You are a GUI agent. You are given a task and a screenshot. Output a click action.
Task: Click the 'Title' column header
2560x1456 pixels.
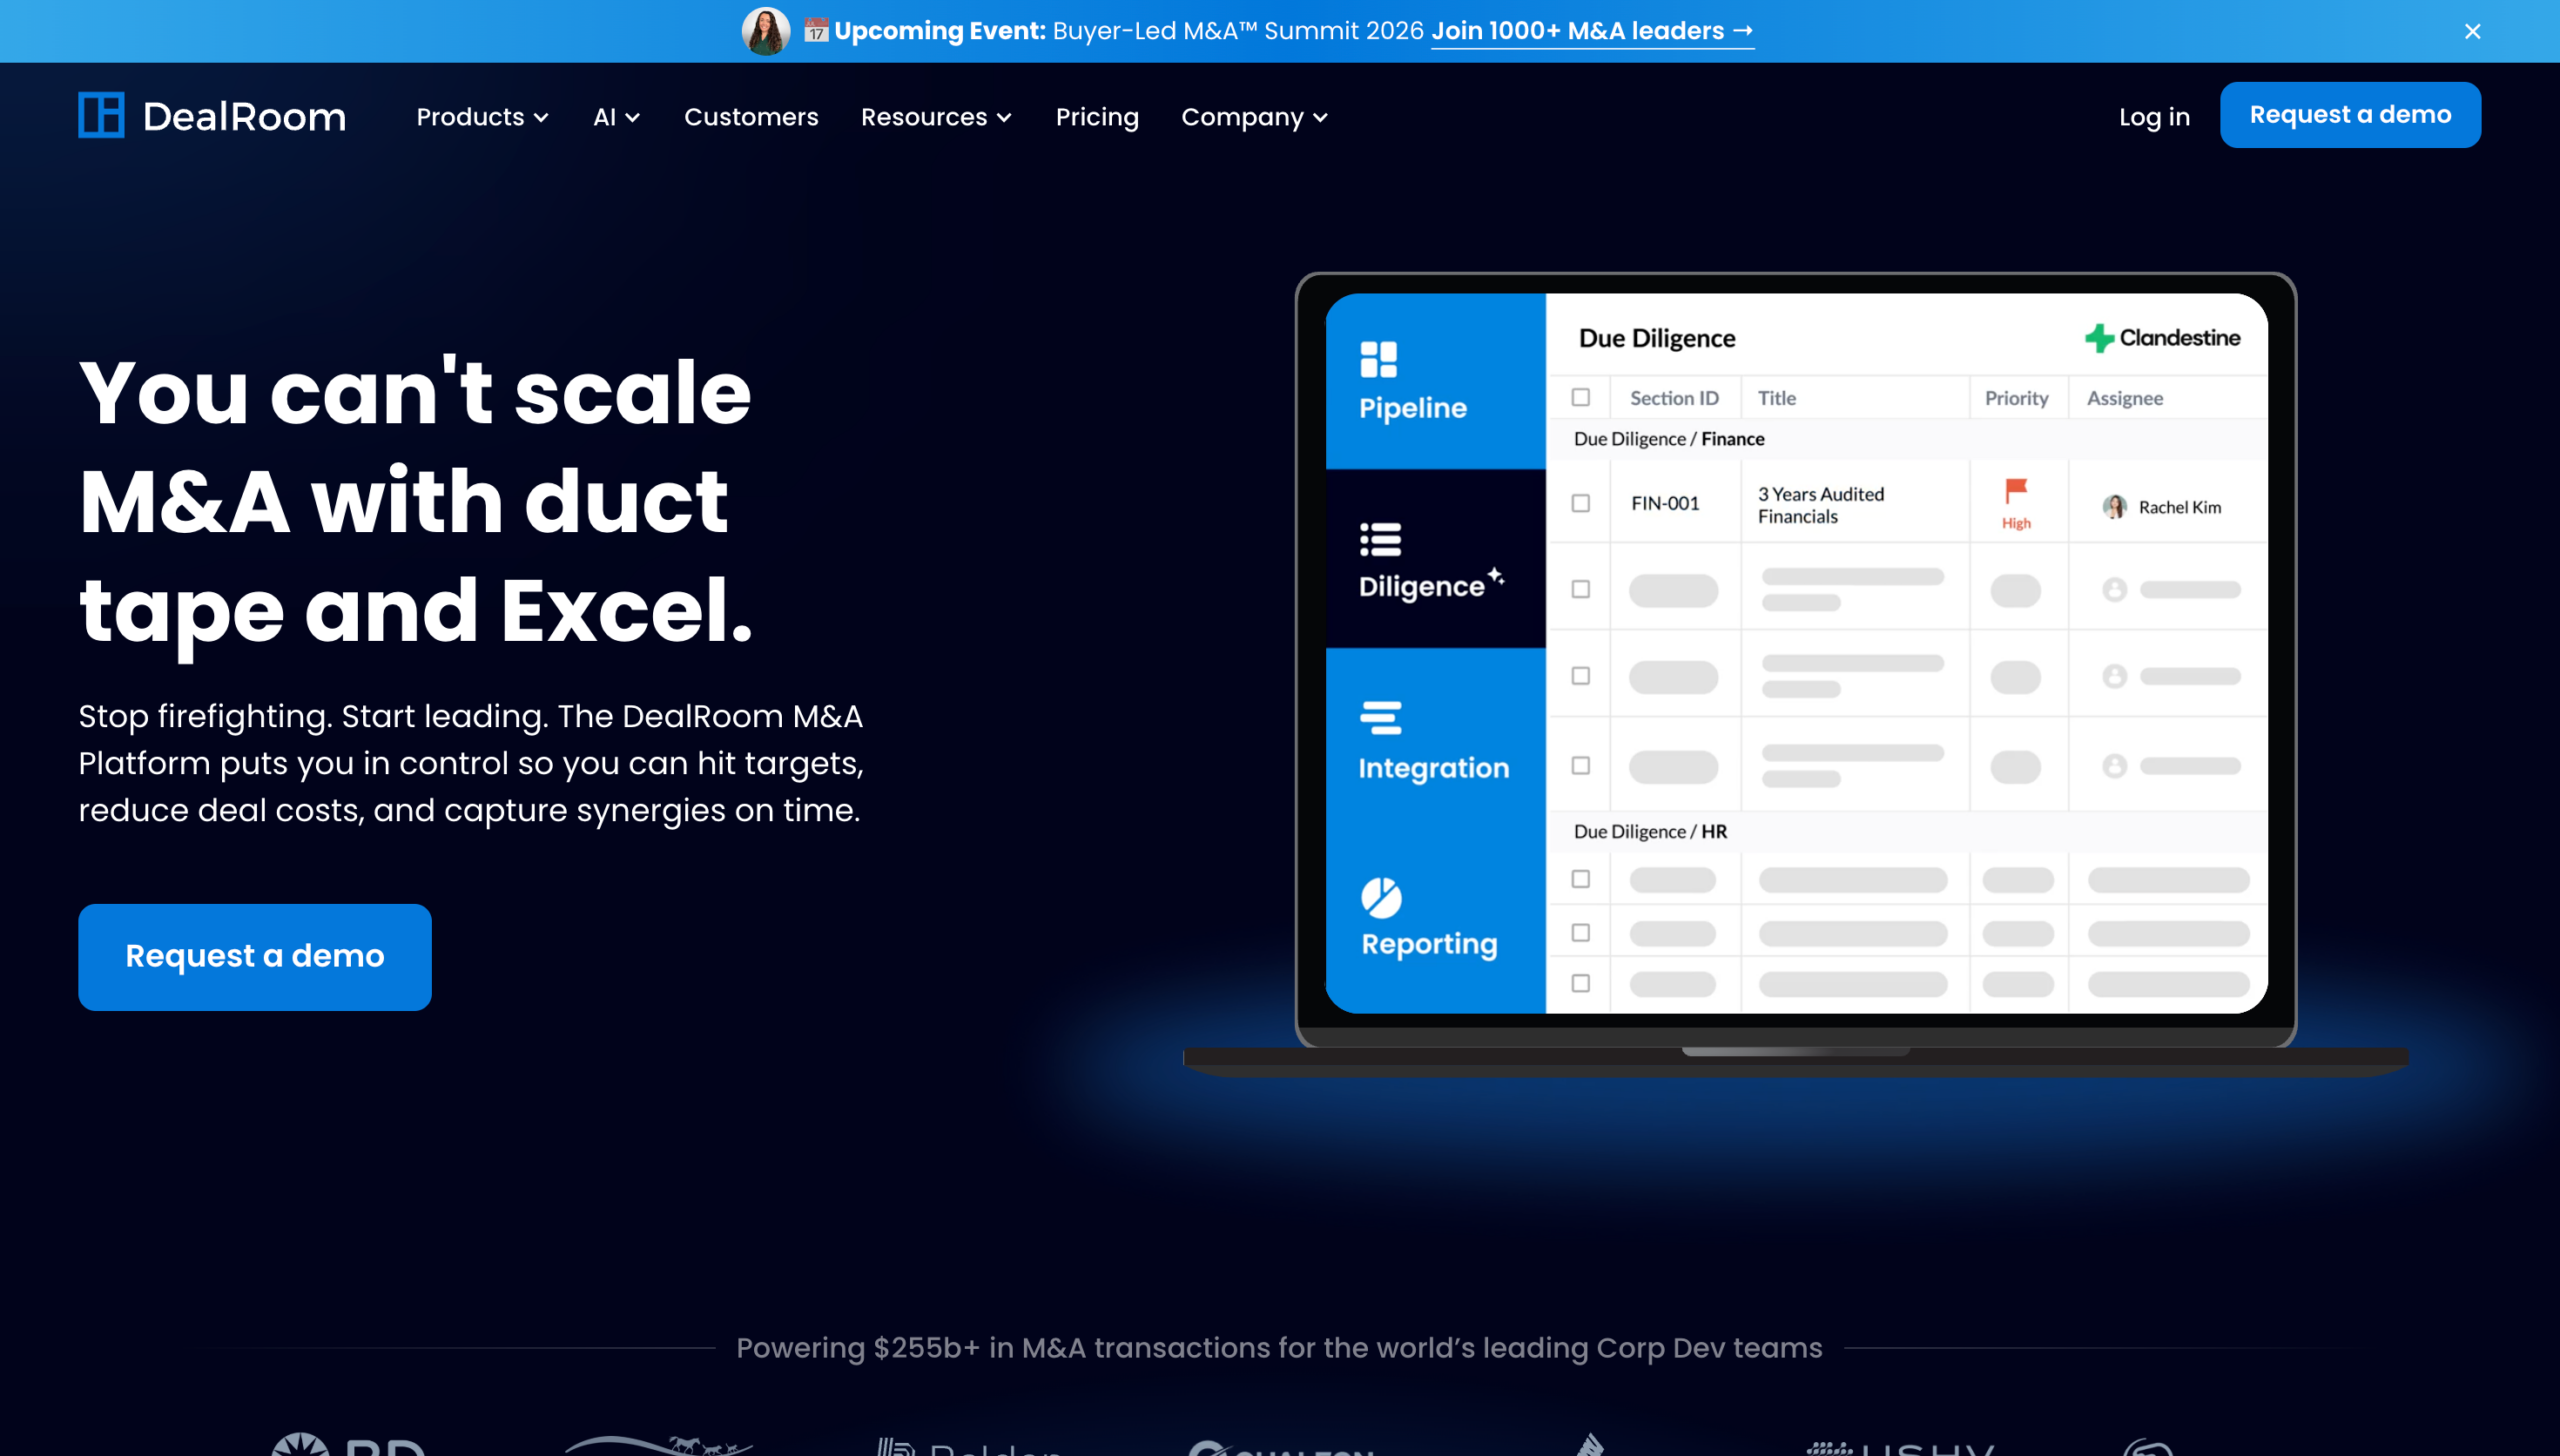click(1776, 398)
